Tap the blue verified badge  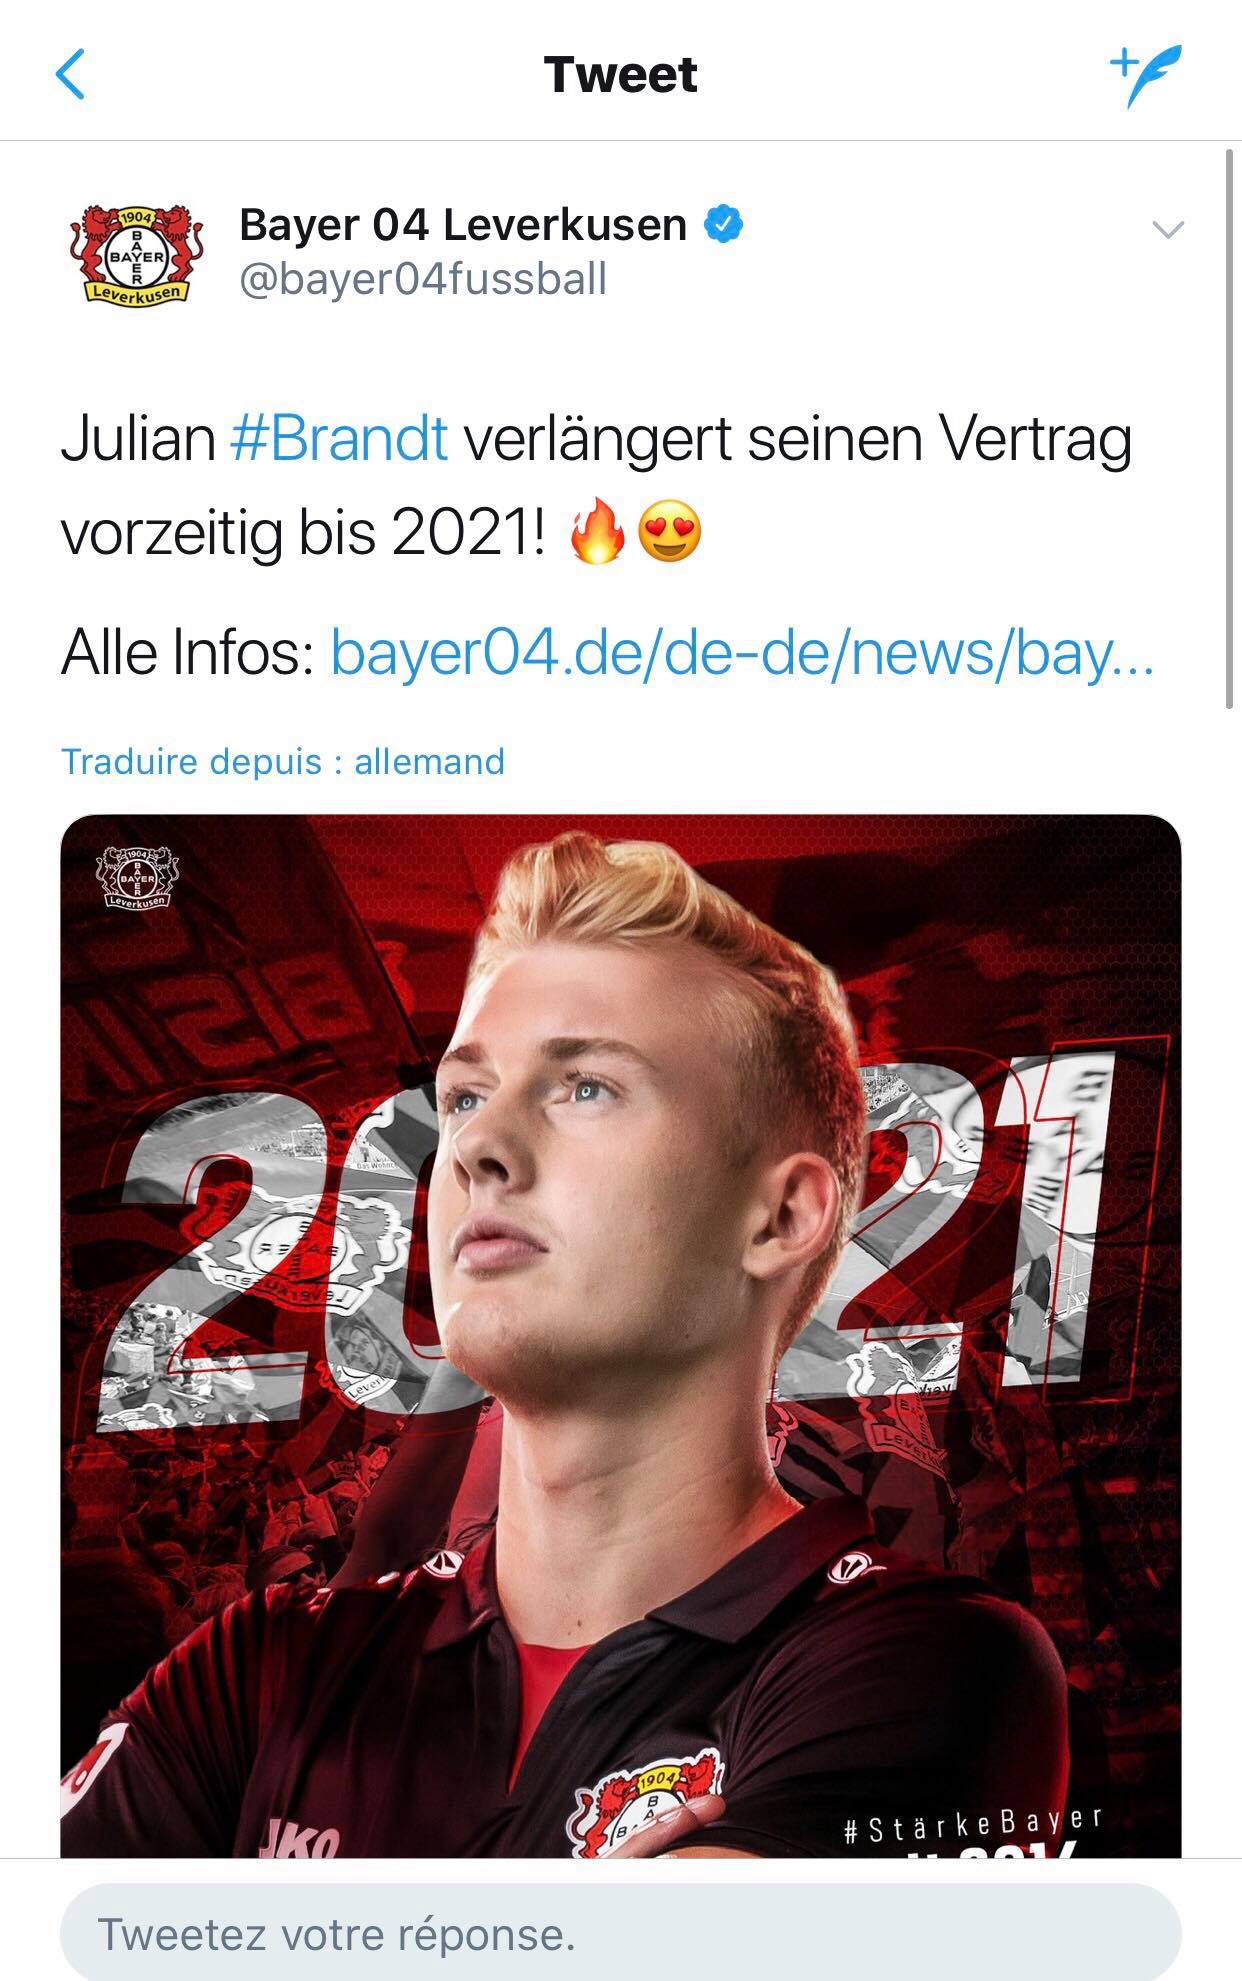(x=725, y=225)
